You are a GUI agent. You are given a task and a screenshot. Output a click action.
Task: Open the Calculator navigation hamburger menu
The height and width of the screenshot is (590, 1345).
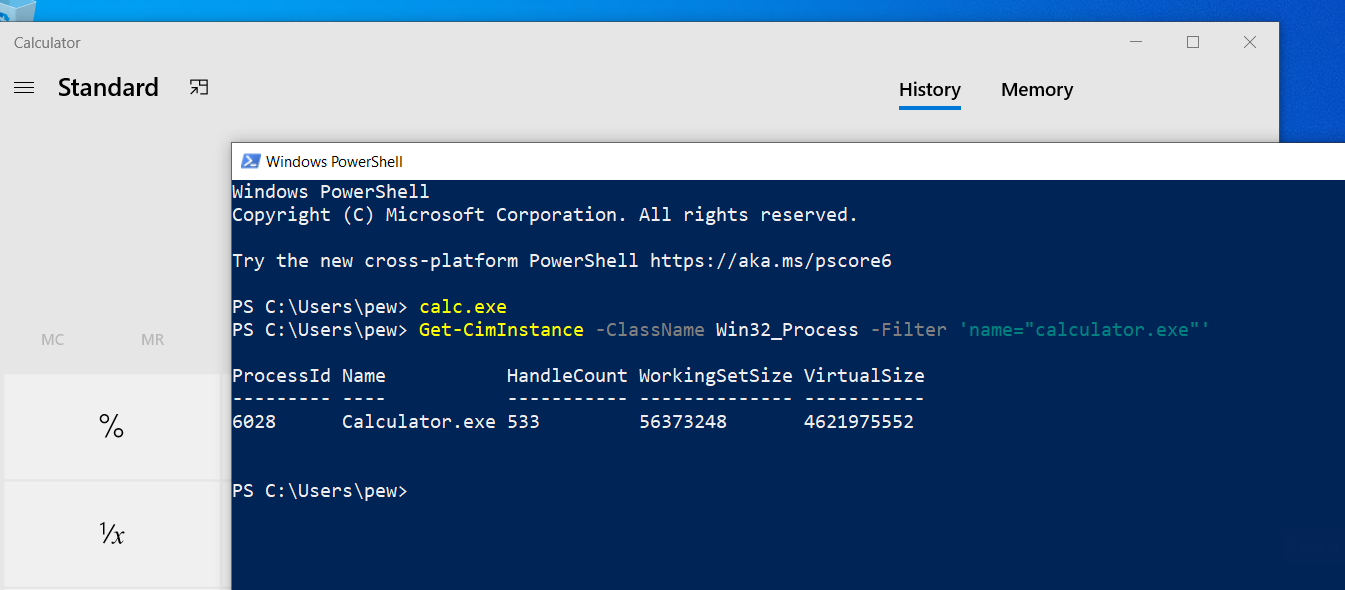click(24, 88)
